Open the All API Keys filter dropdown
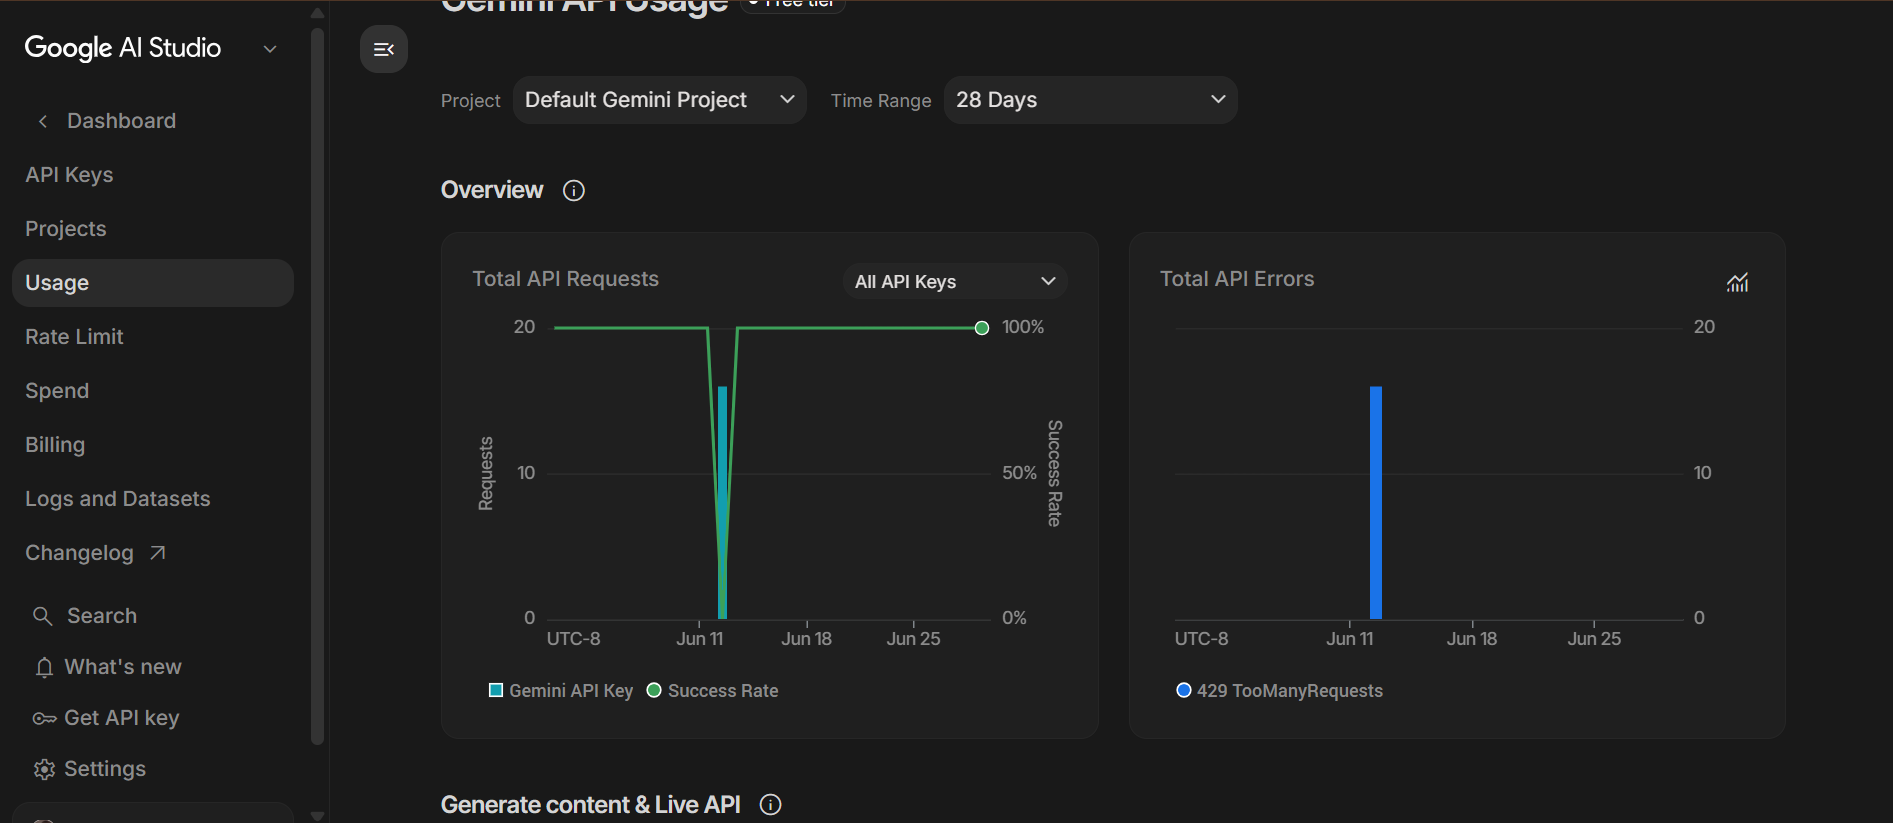1893x823 pixels. click(955, 282)
